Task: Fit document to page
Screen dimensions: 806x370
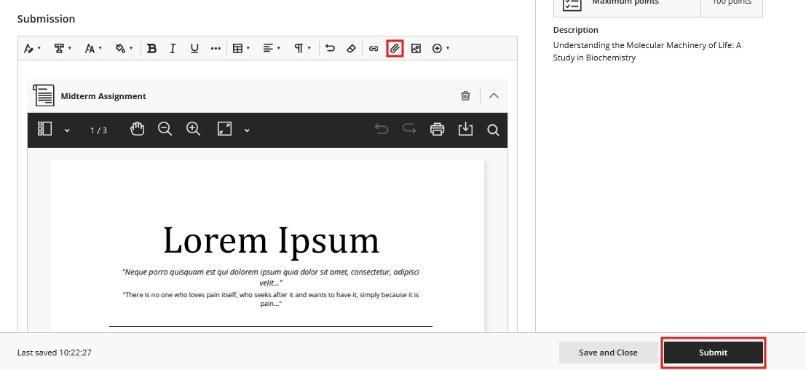Action: coord(225,129)
